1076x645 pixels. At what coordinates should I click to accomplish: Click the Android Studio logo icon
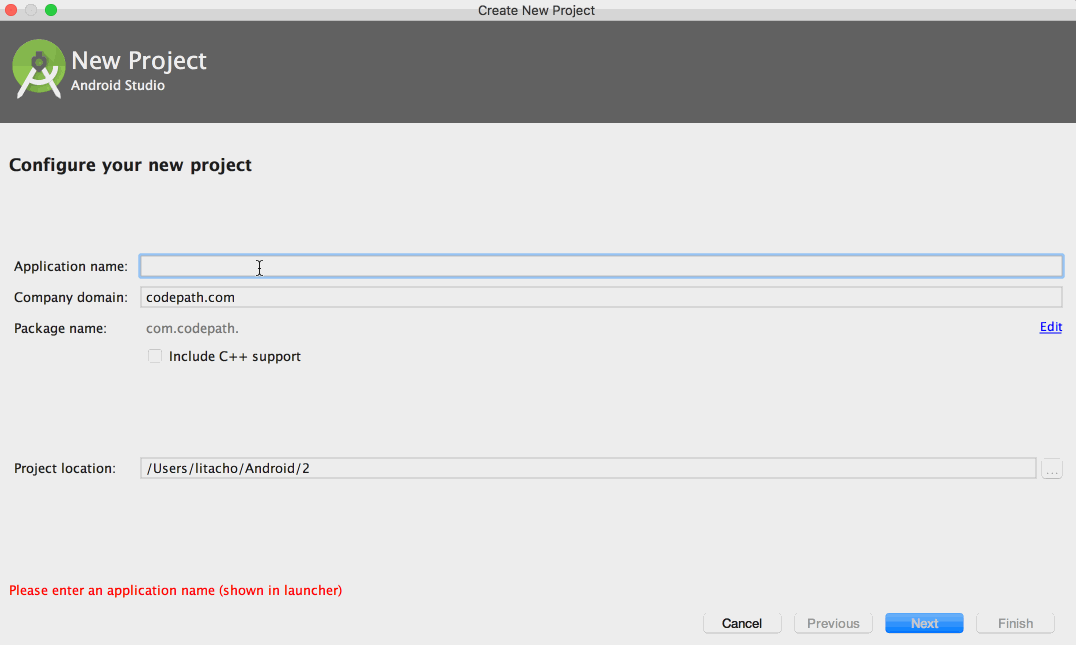click(38, 69)
